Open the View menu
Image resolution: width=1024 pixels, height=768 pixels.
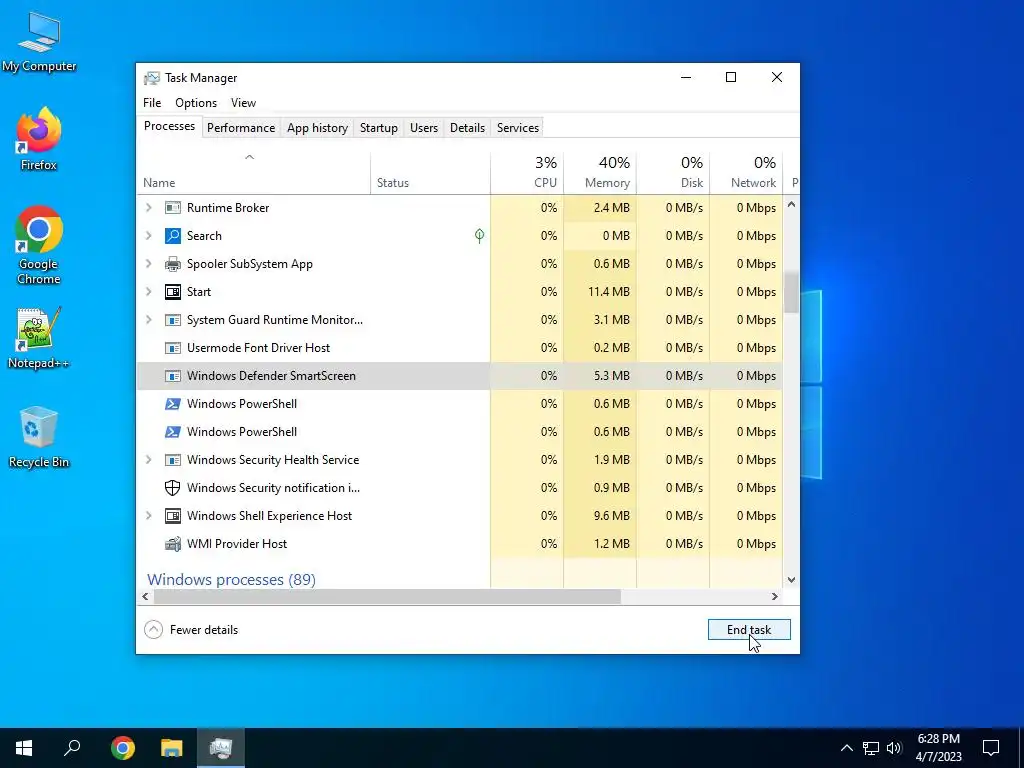coord(243,103)
